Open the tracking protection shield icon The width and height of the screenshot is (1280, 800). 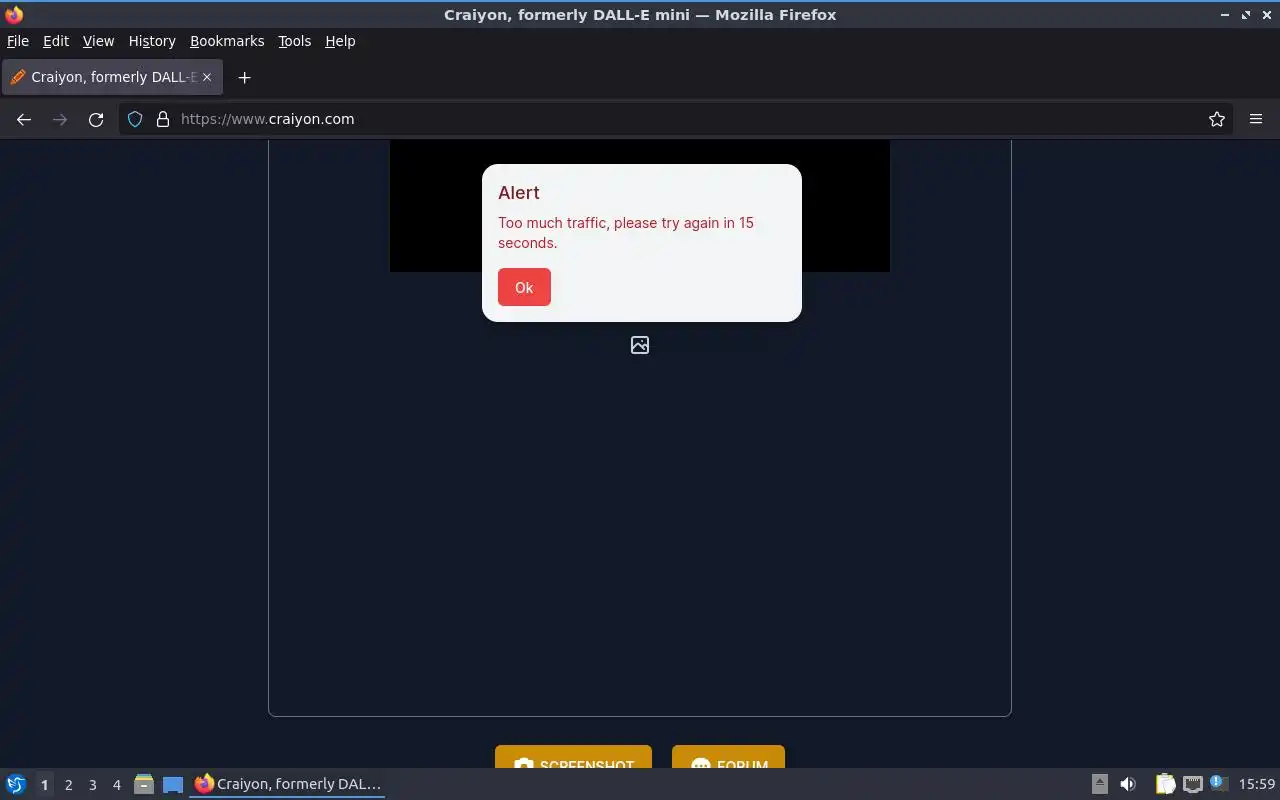pyautogui.click(x=135, y=119)
